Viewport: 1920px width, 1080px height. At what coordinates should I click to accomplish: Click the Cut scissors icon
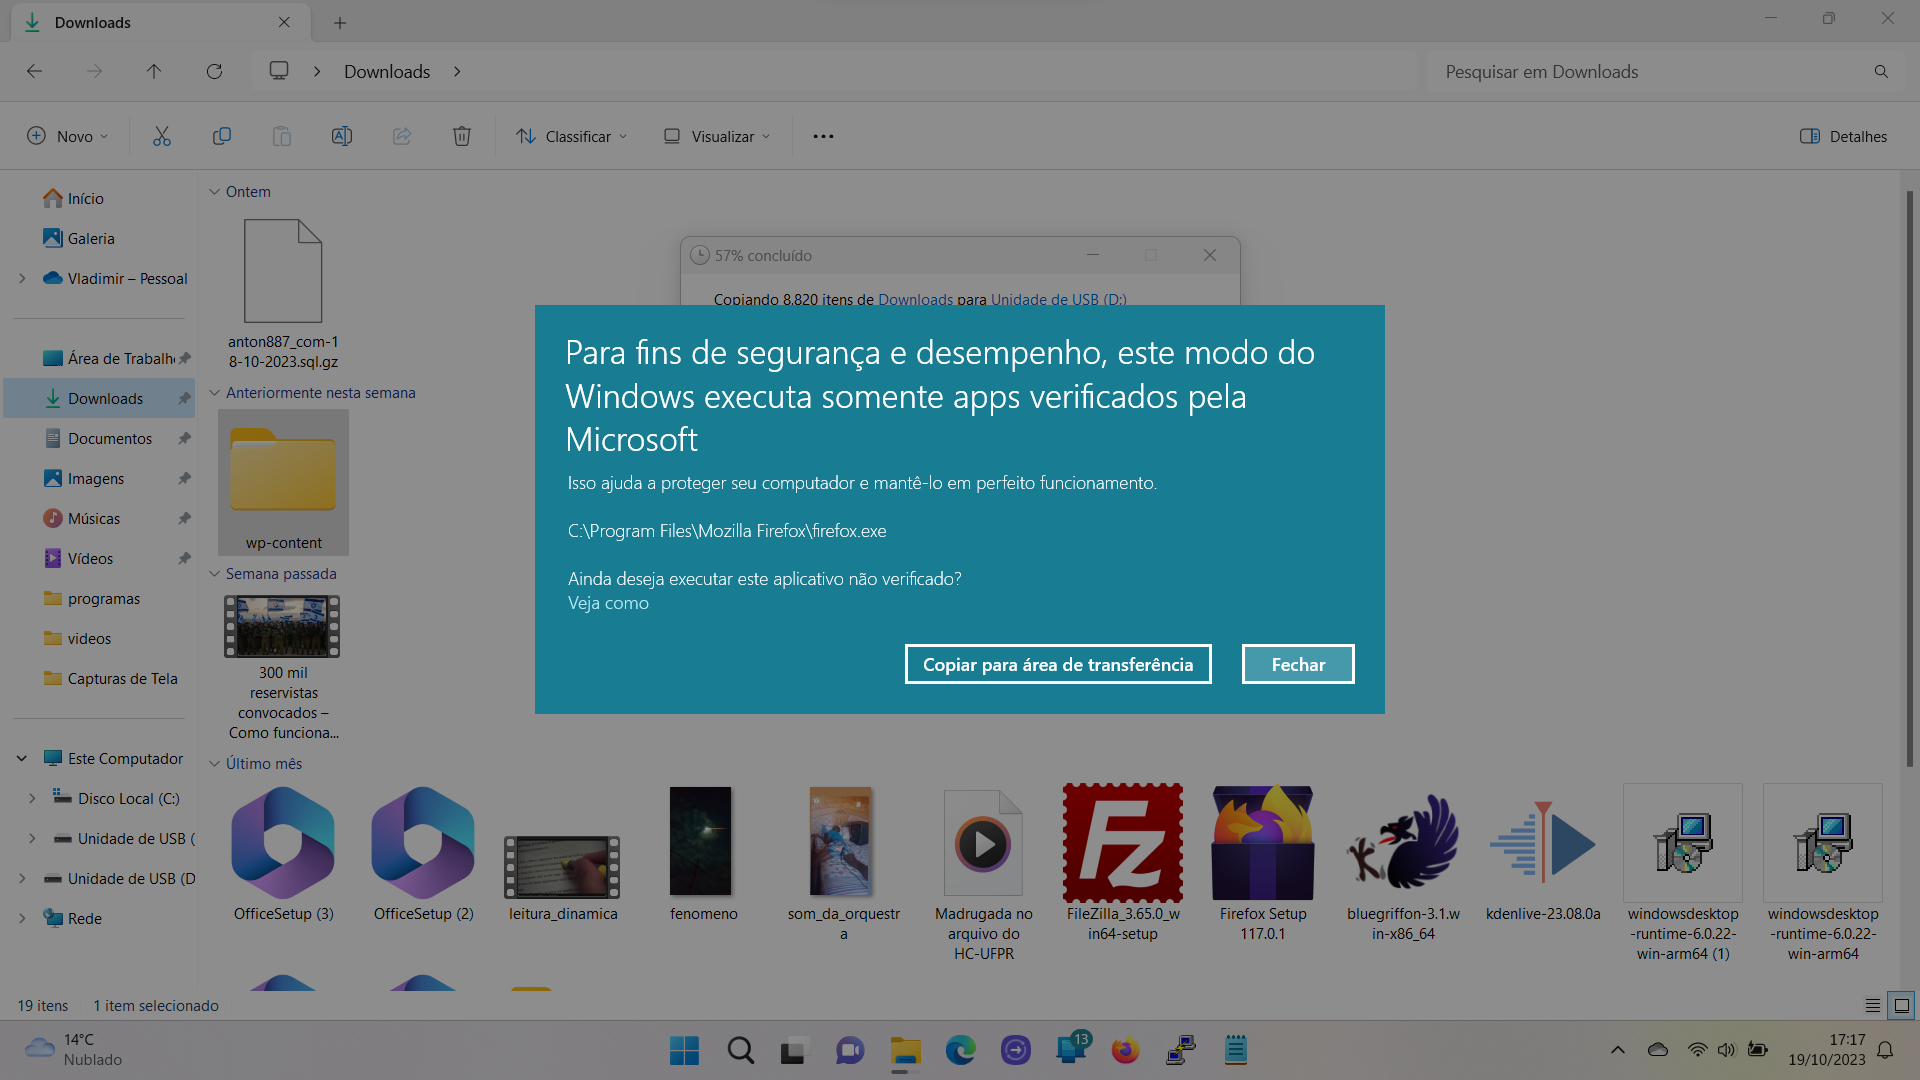(x=161, y=136)
